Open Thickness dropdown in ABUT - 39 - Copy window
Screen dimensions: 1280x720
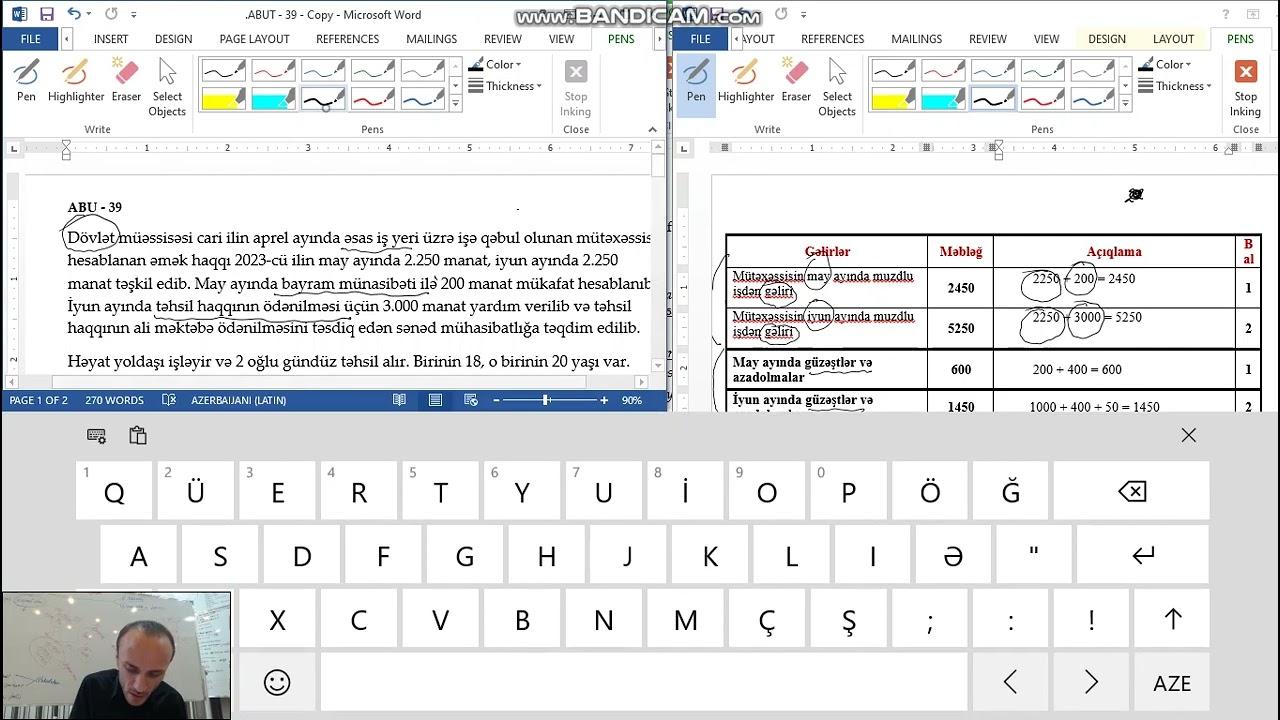point(505,86)
